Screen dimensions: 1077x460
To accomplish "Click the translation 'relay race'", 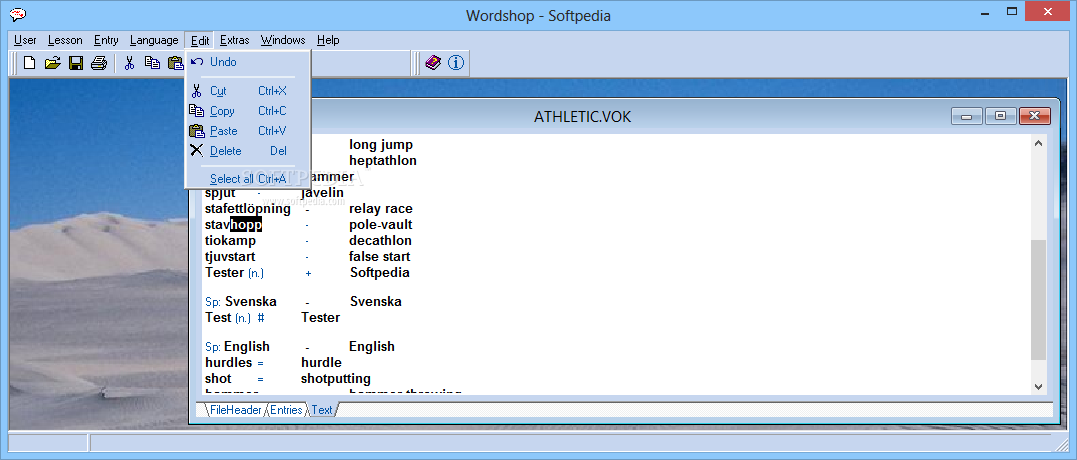I will click(381, 209).
